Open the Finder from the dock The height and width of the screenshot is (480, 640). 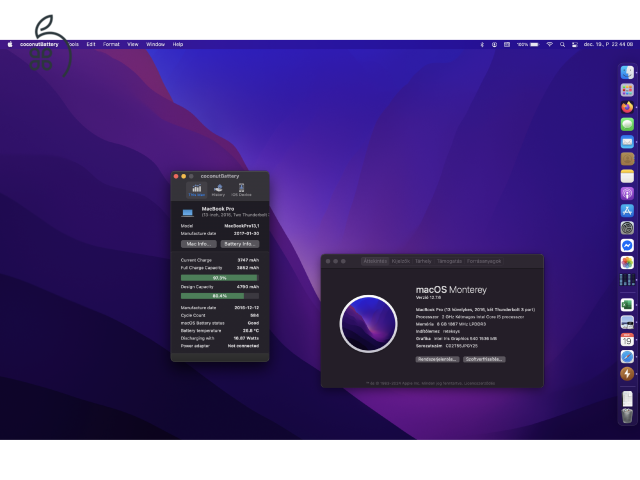[627, 73]
